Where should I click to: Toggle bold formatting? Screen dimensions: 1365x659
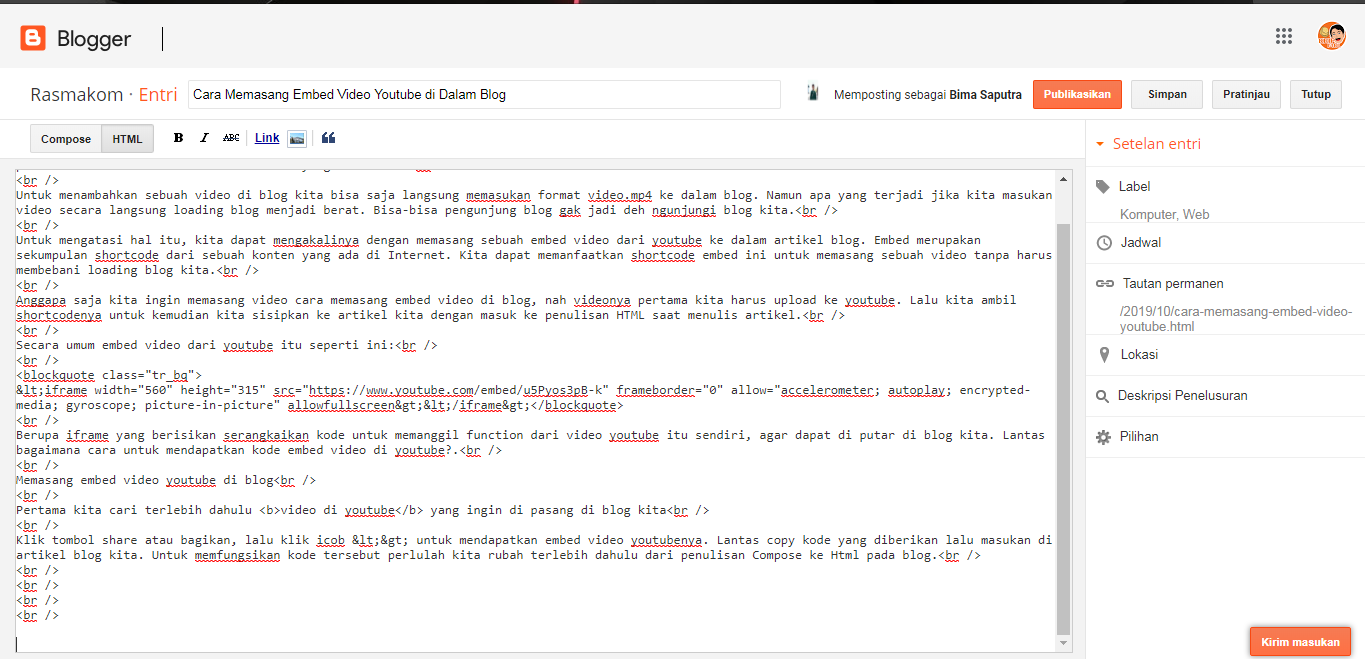178,138
